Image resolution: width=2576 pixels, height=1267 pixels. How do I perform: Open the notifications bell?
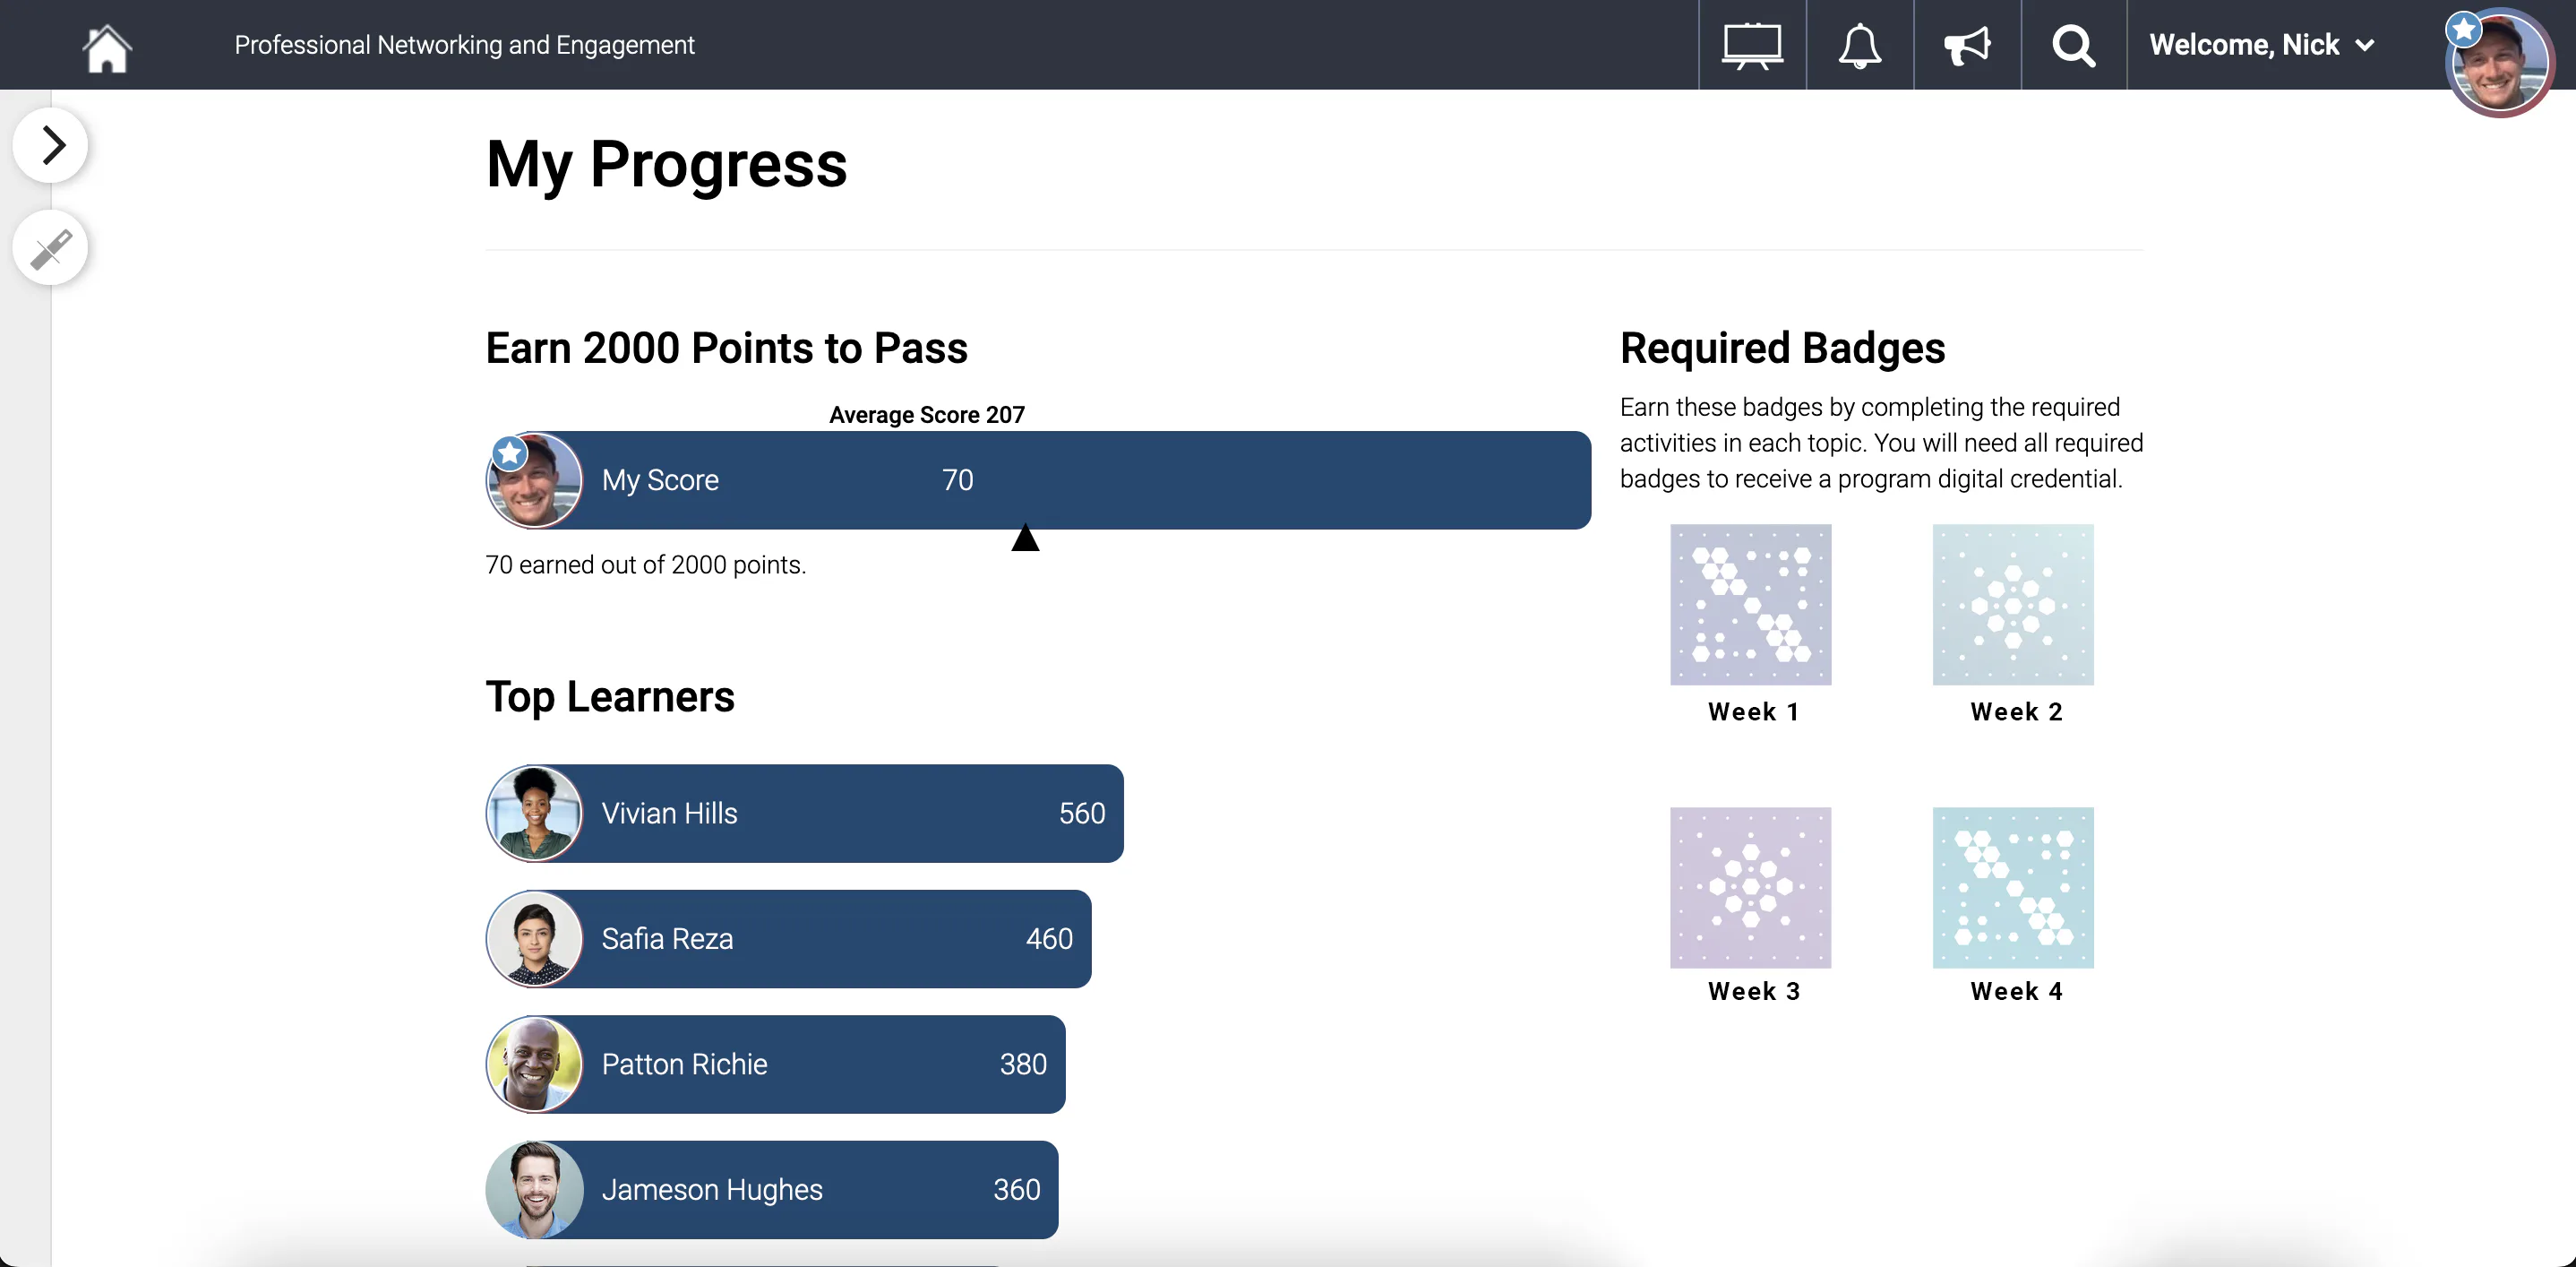tap(1859, 46)
